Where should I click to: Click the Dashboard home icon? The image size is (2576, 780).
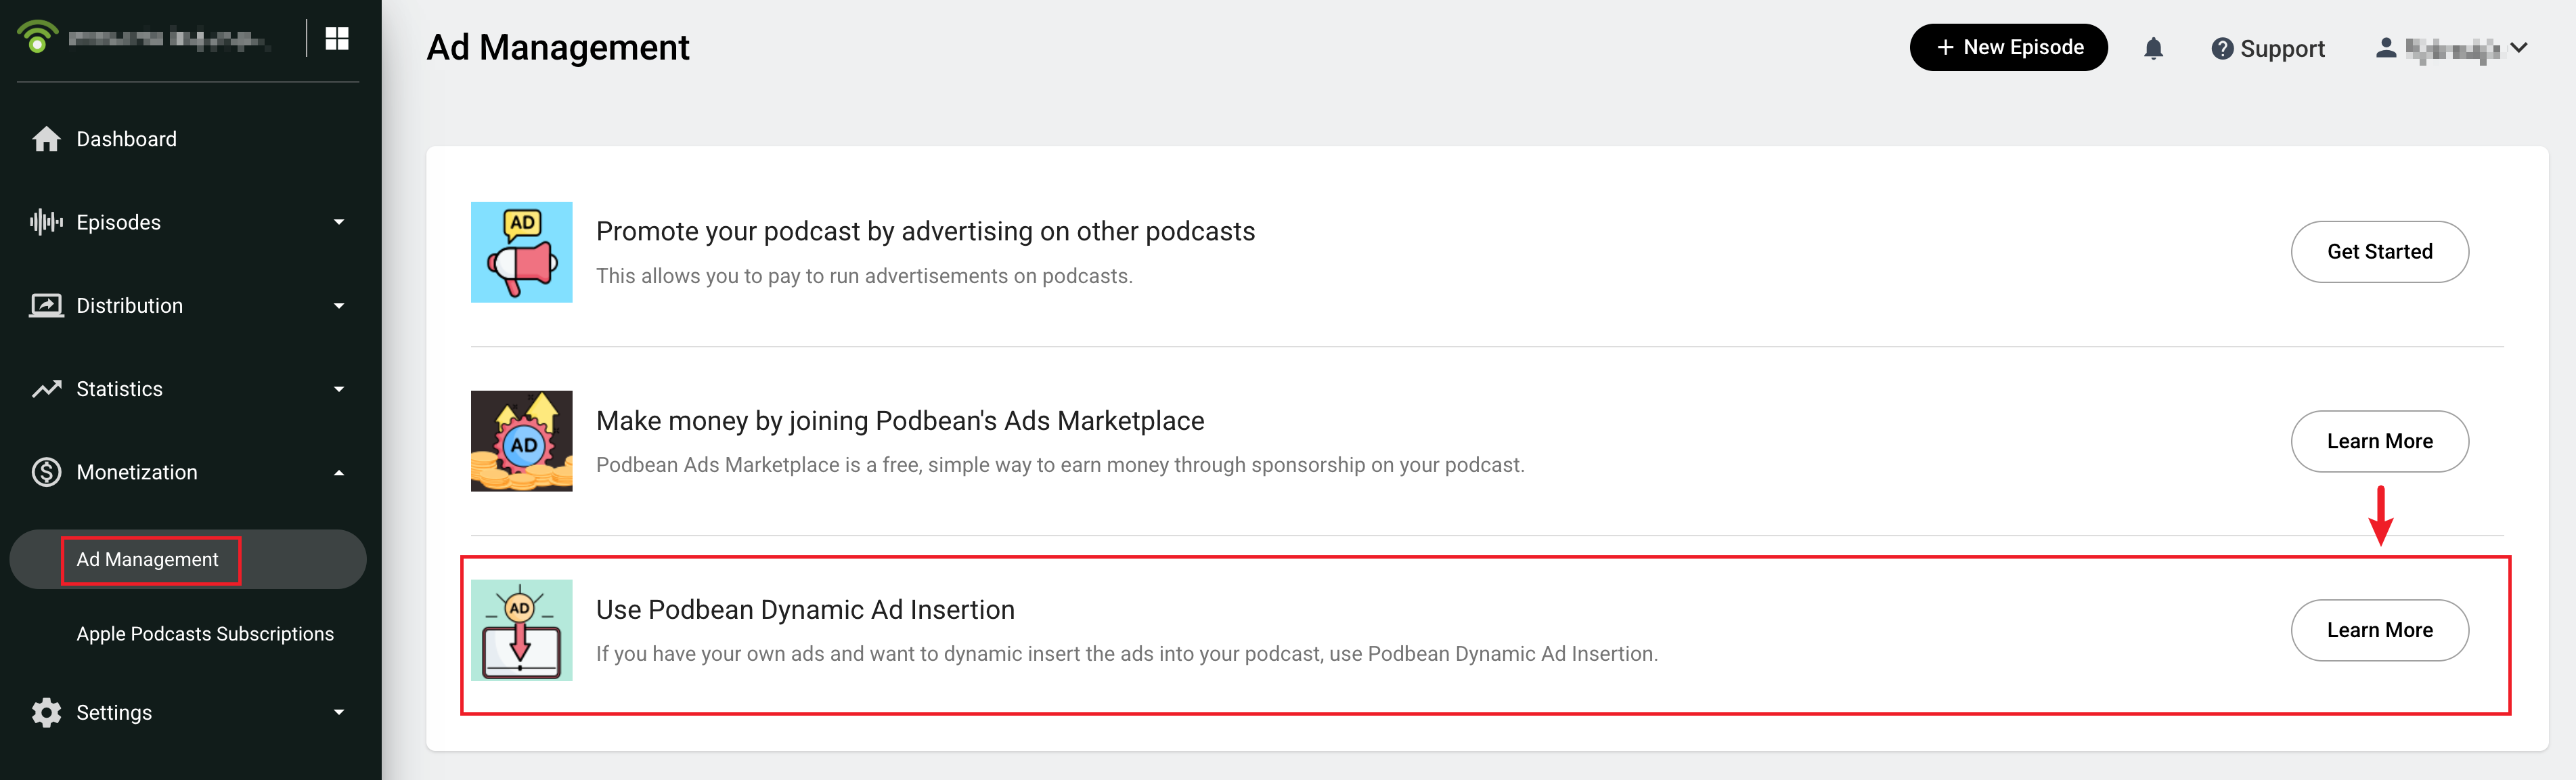46,139
